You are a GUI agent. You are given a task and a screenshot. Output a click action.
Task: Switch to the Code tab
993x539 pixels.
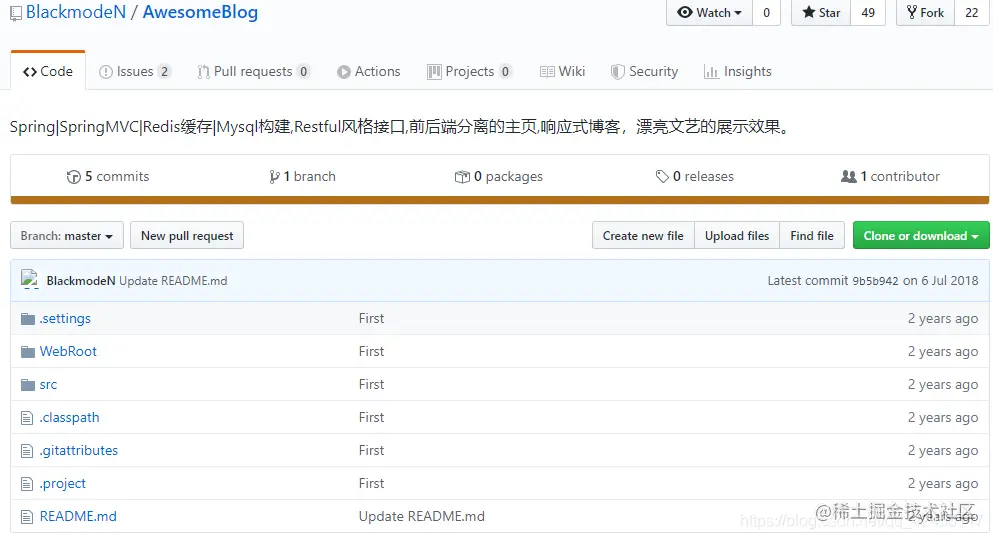click(48, 71)
